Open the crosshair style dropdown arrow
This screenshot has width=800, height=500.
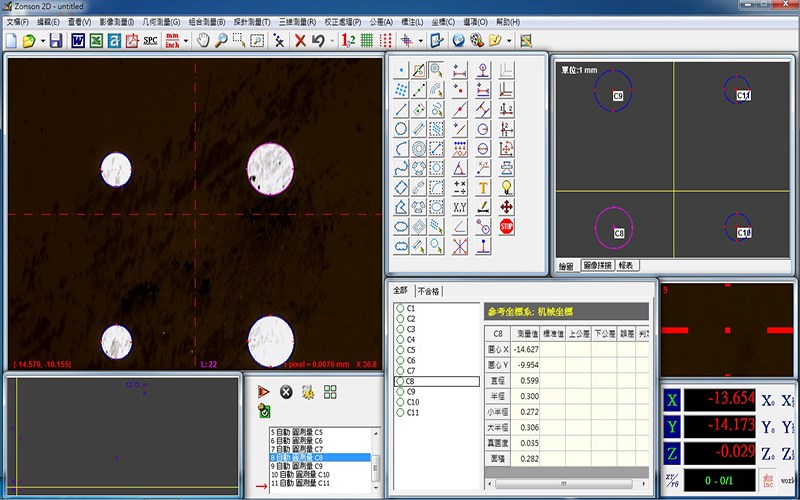pyautogui.click(x=420, y=41)
